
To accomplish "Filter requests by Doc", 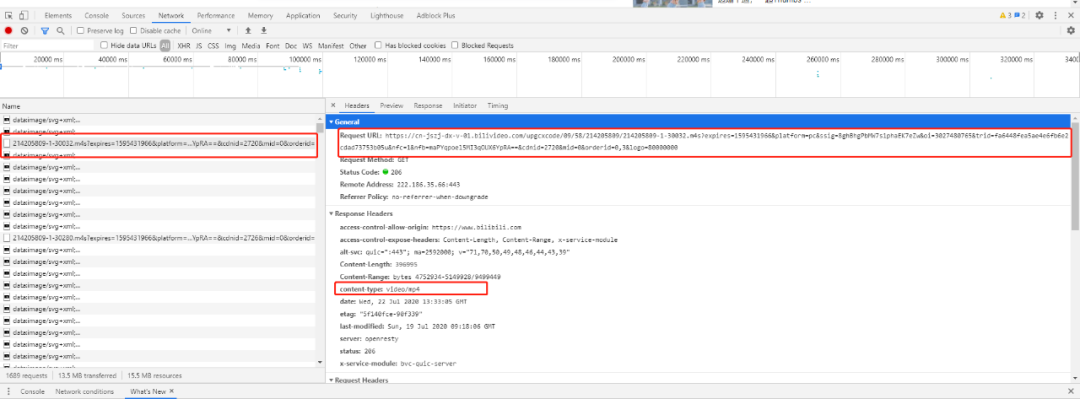I will (x=291, y=45).
